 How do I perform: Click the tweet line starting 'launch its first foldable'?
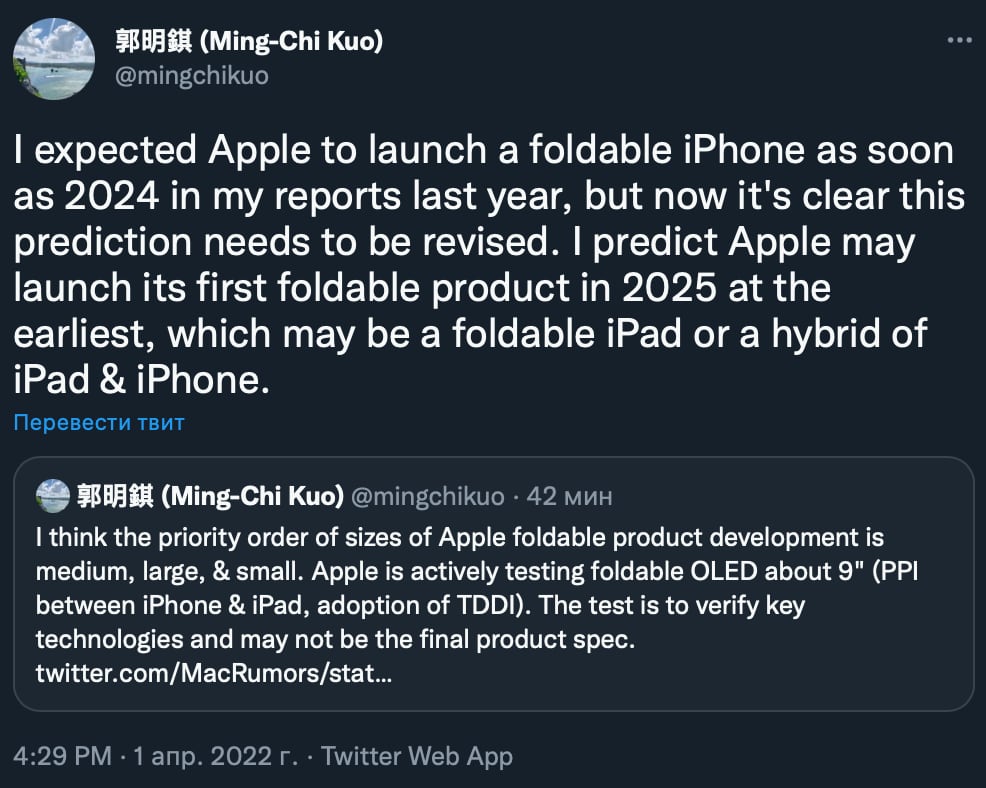point(422,289)
